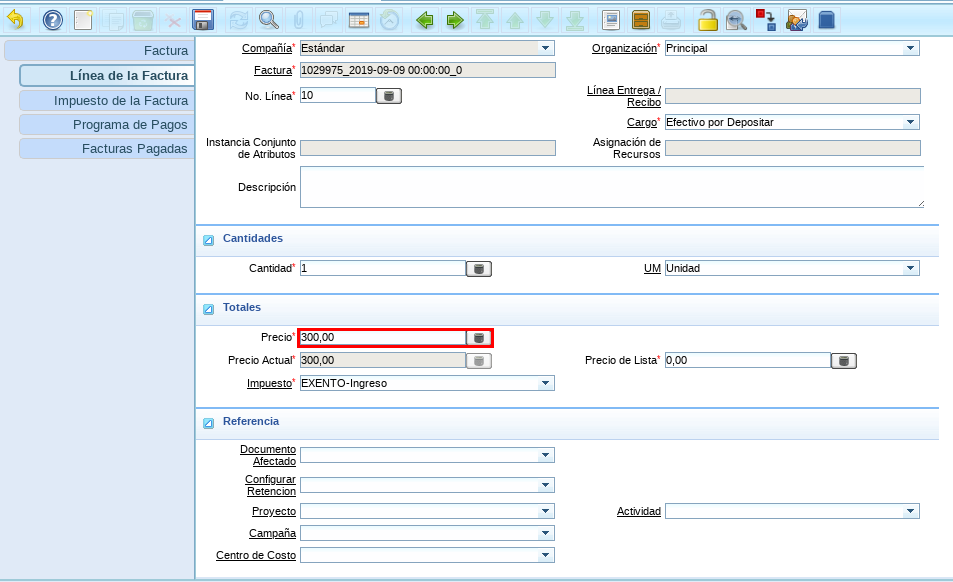This screenshot has width=953, height=582.
Task: Collapse the Referencia section
Action: click(209, 423)
